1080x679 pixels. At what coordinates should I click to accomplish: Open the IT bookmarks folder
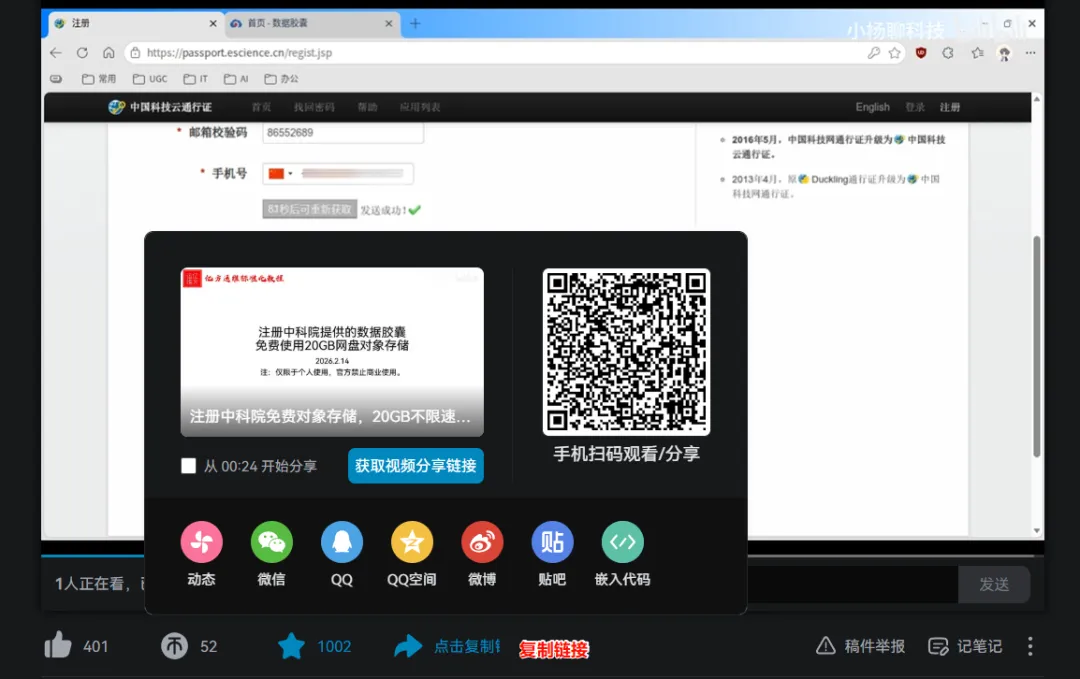[196, 79]
